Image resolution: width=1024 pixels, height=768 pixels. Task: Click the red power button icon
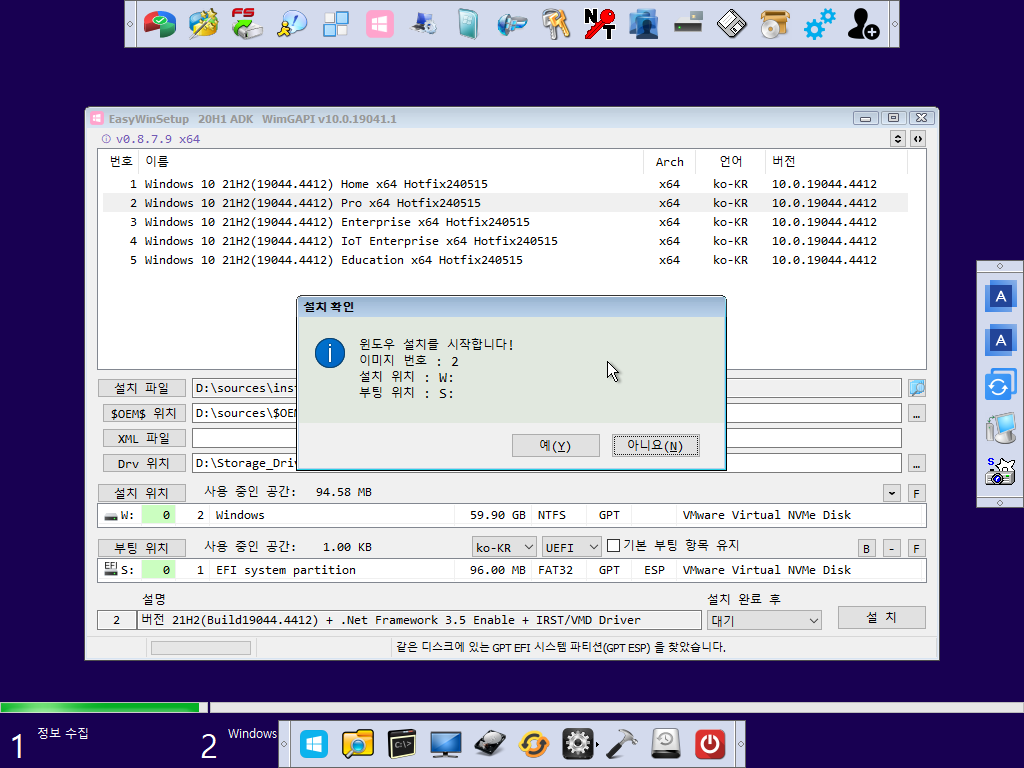[x=710, y=744]
